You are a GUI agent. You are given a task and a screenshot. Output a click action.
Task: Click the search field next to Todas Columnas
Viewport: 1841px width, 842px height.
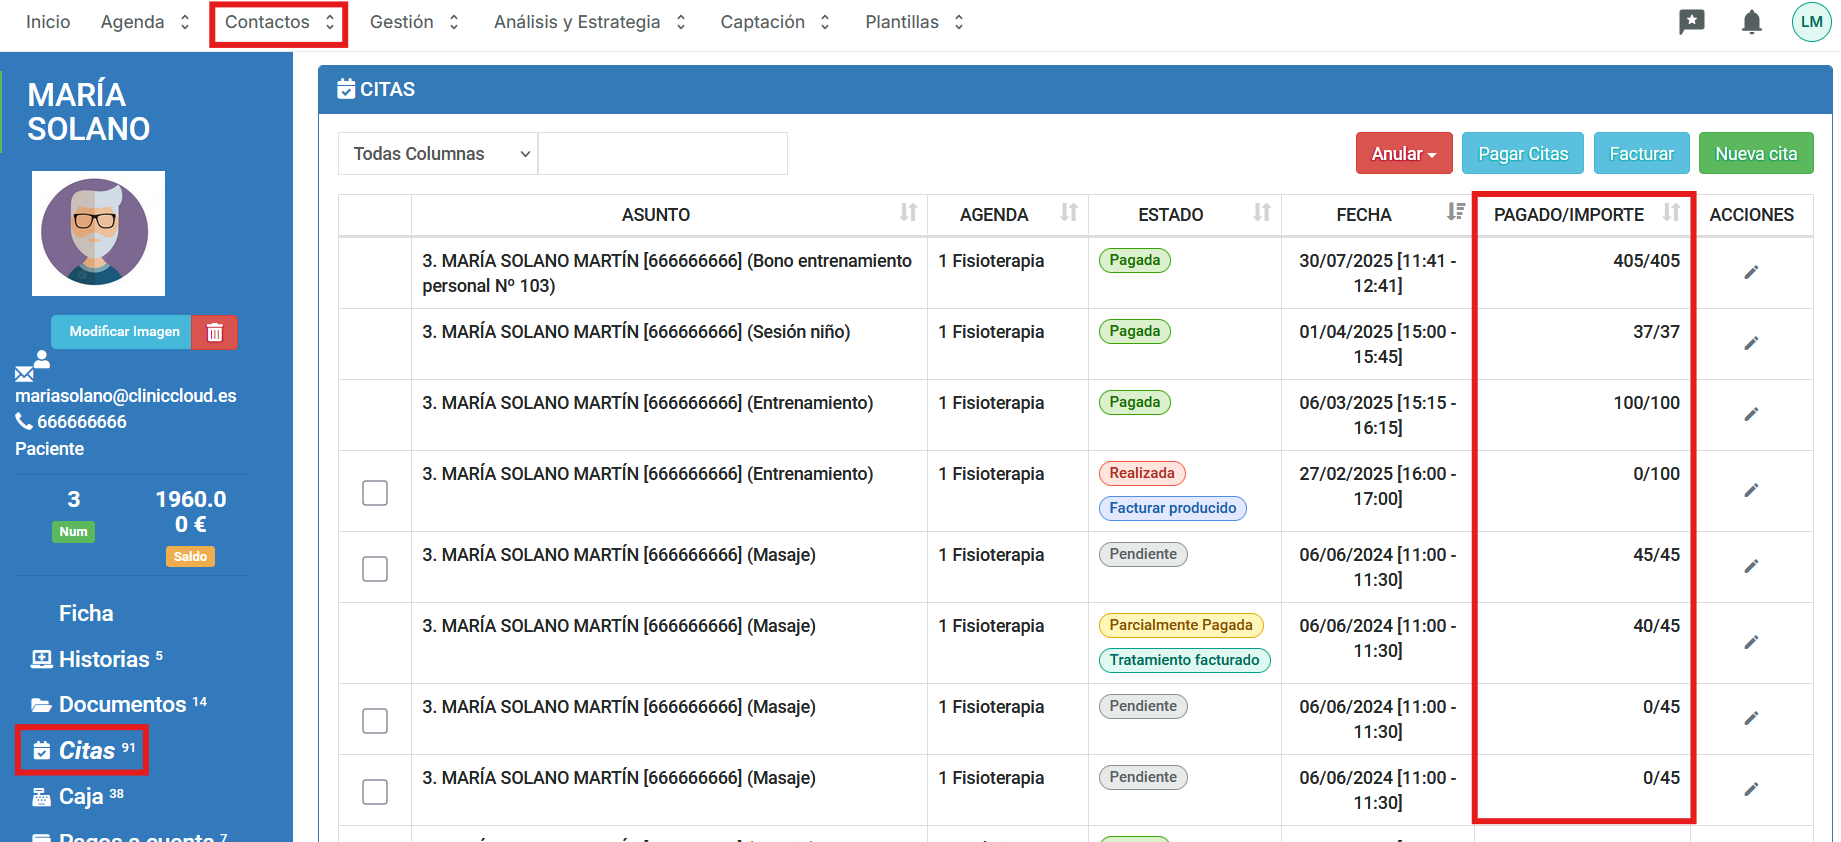pyautogui.click(x=662, y=154)
